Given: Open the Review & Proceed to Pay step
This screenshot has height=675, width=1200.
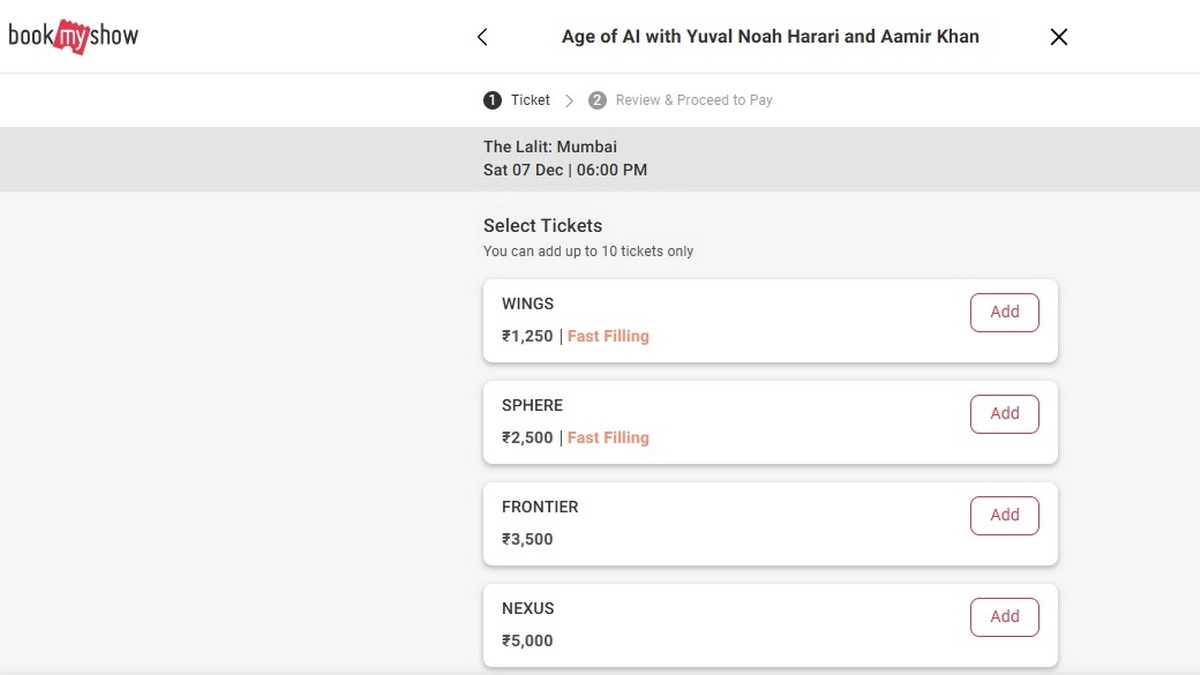Looking at the screenshot, I should pos(681,100).
